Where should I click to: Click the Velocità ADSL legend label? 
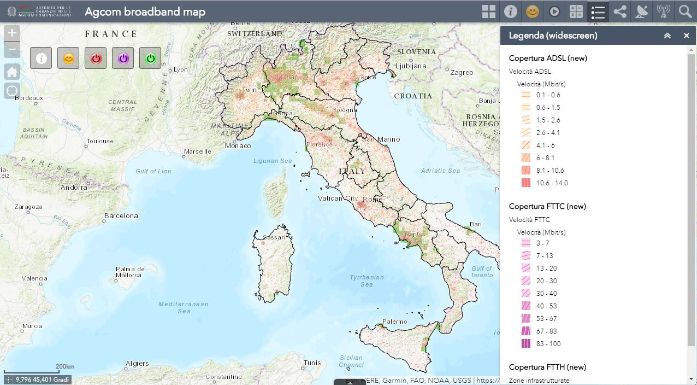(x=530, y=72)
